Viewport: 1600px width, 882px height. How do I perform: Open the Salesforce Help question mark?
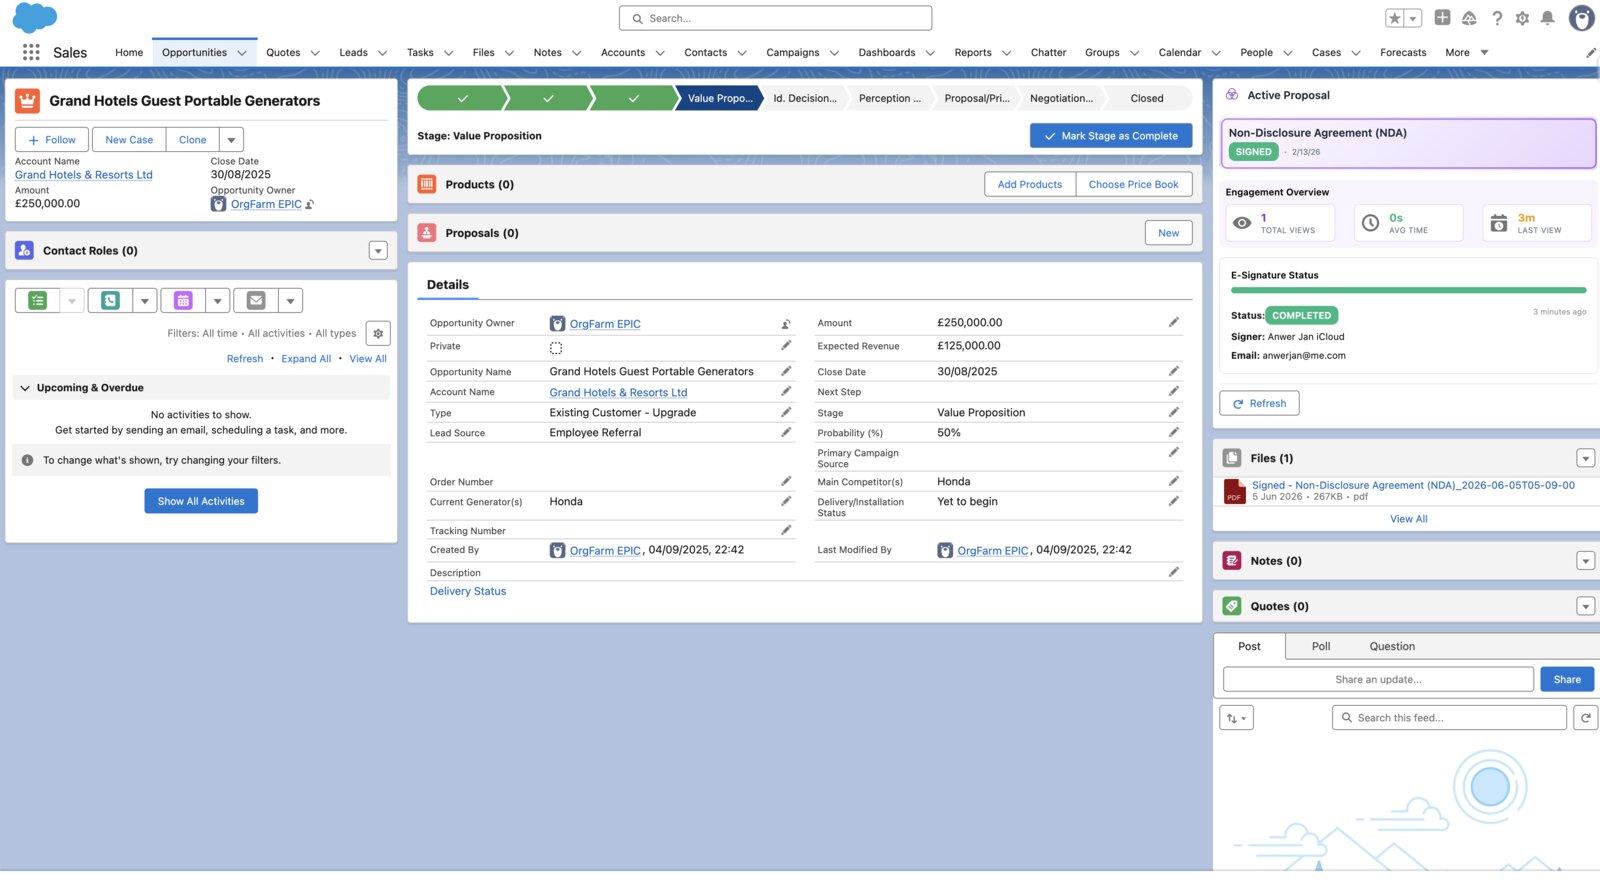point(1497,18)
